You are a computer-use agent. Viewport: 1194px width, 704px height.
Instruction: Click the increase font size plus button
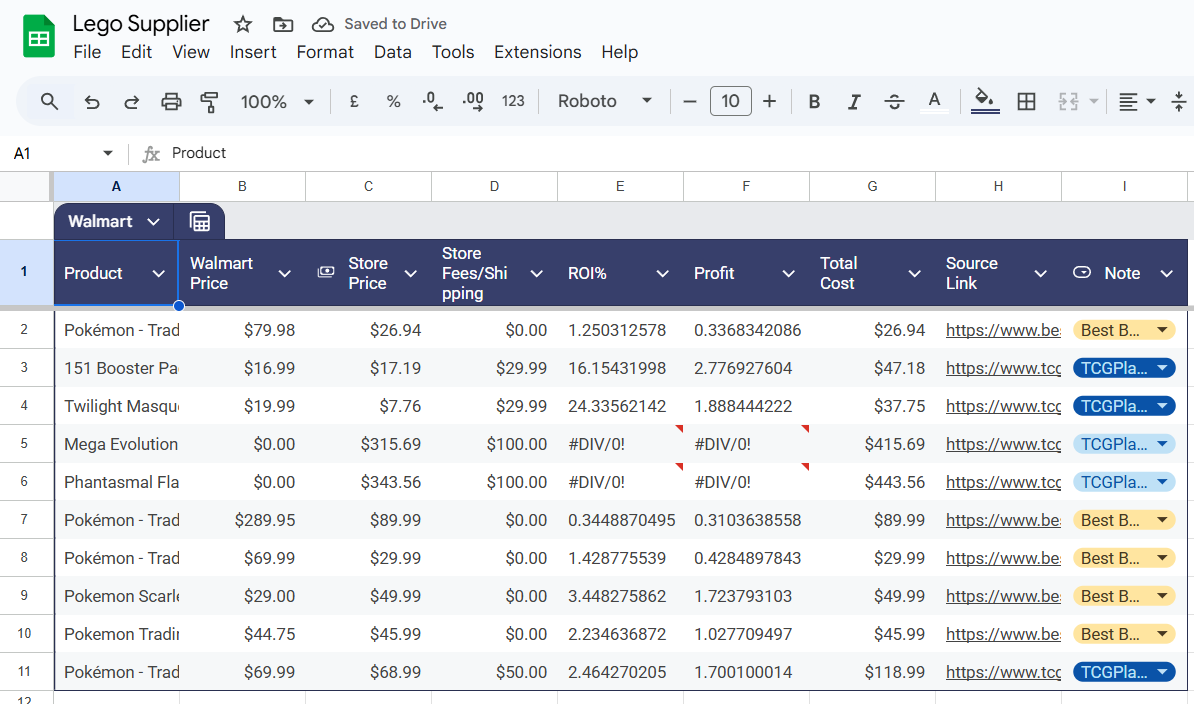(769, 101)
